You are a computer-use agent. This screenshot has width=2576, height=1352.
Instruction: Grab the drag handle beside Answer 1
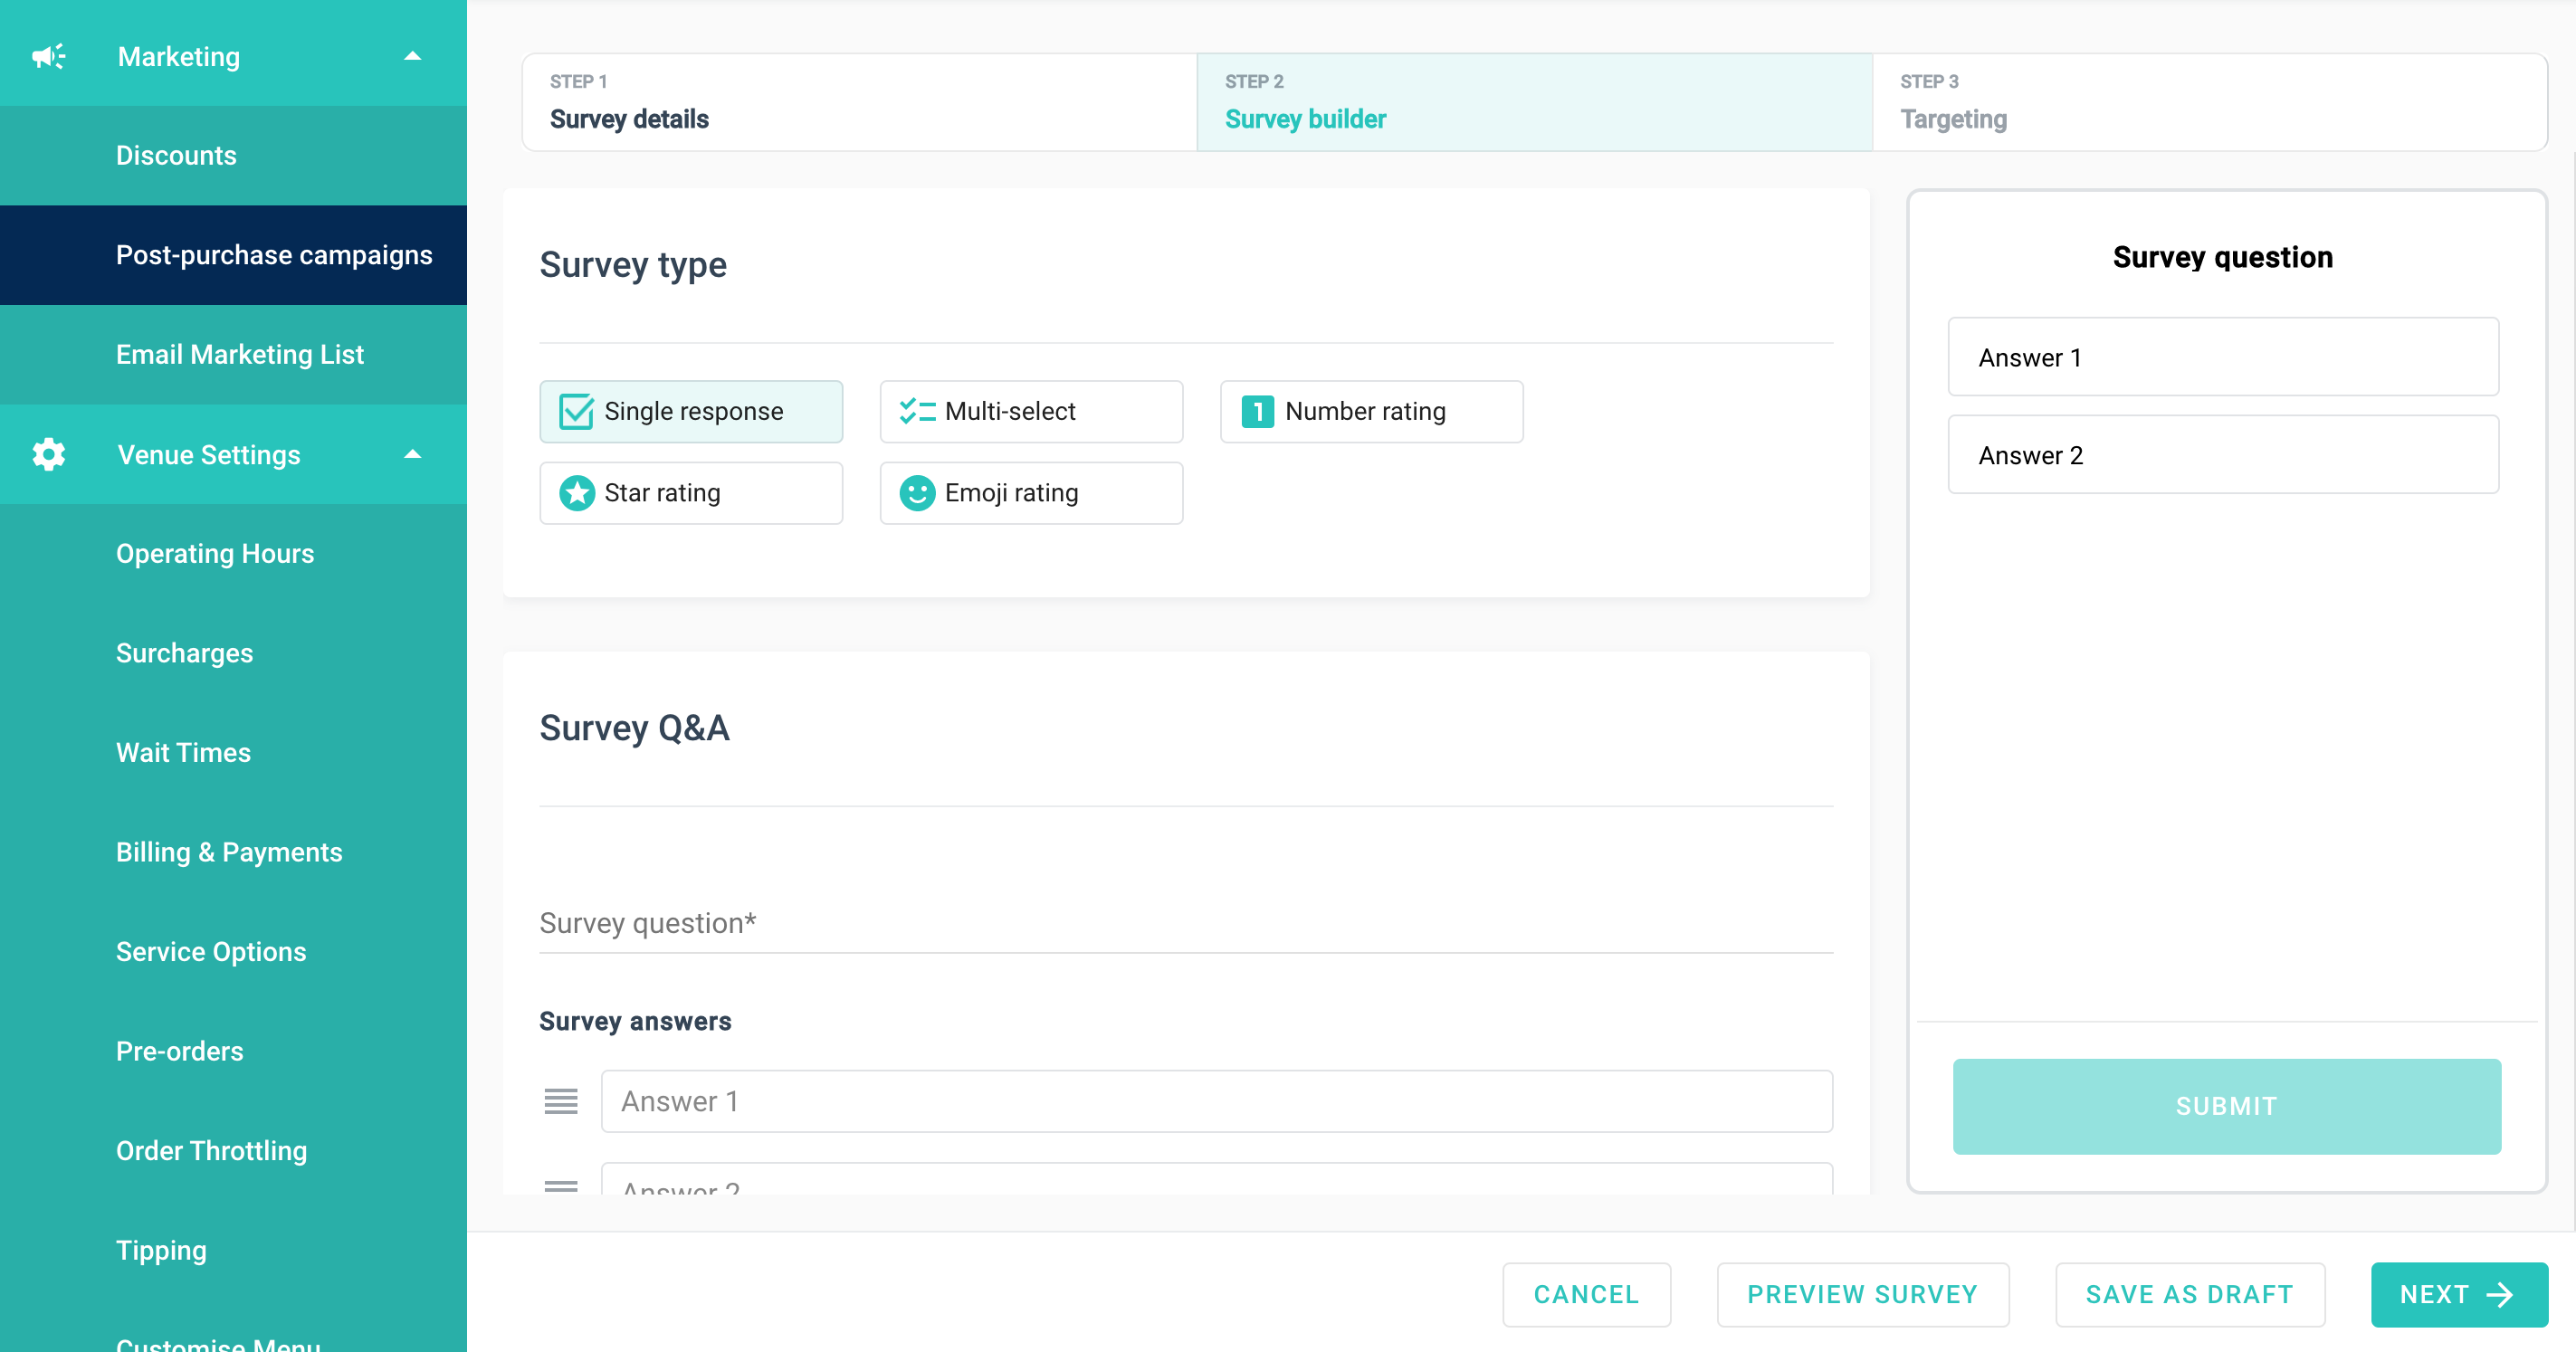tap(561, 1101)
